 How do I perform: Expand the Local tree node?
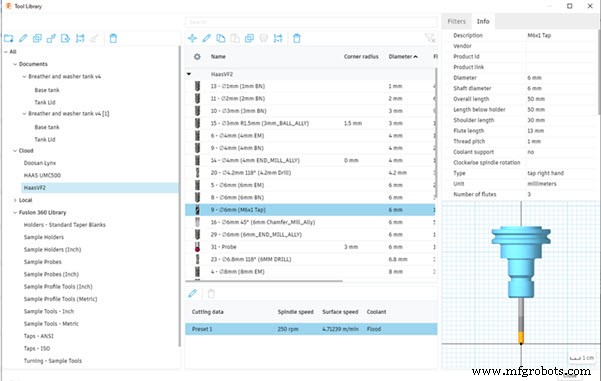[x=15, y=200]
